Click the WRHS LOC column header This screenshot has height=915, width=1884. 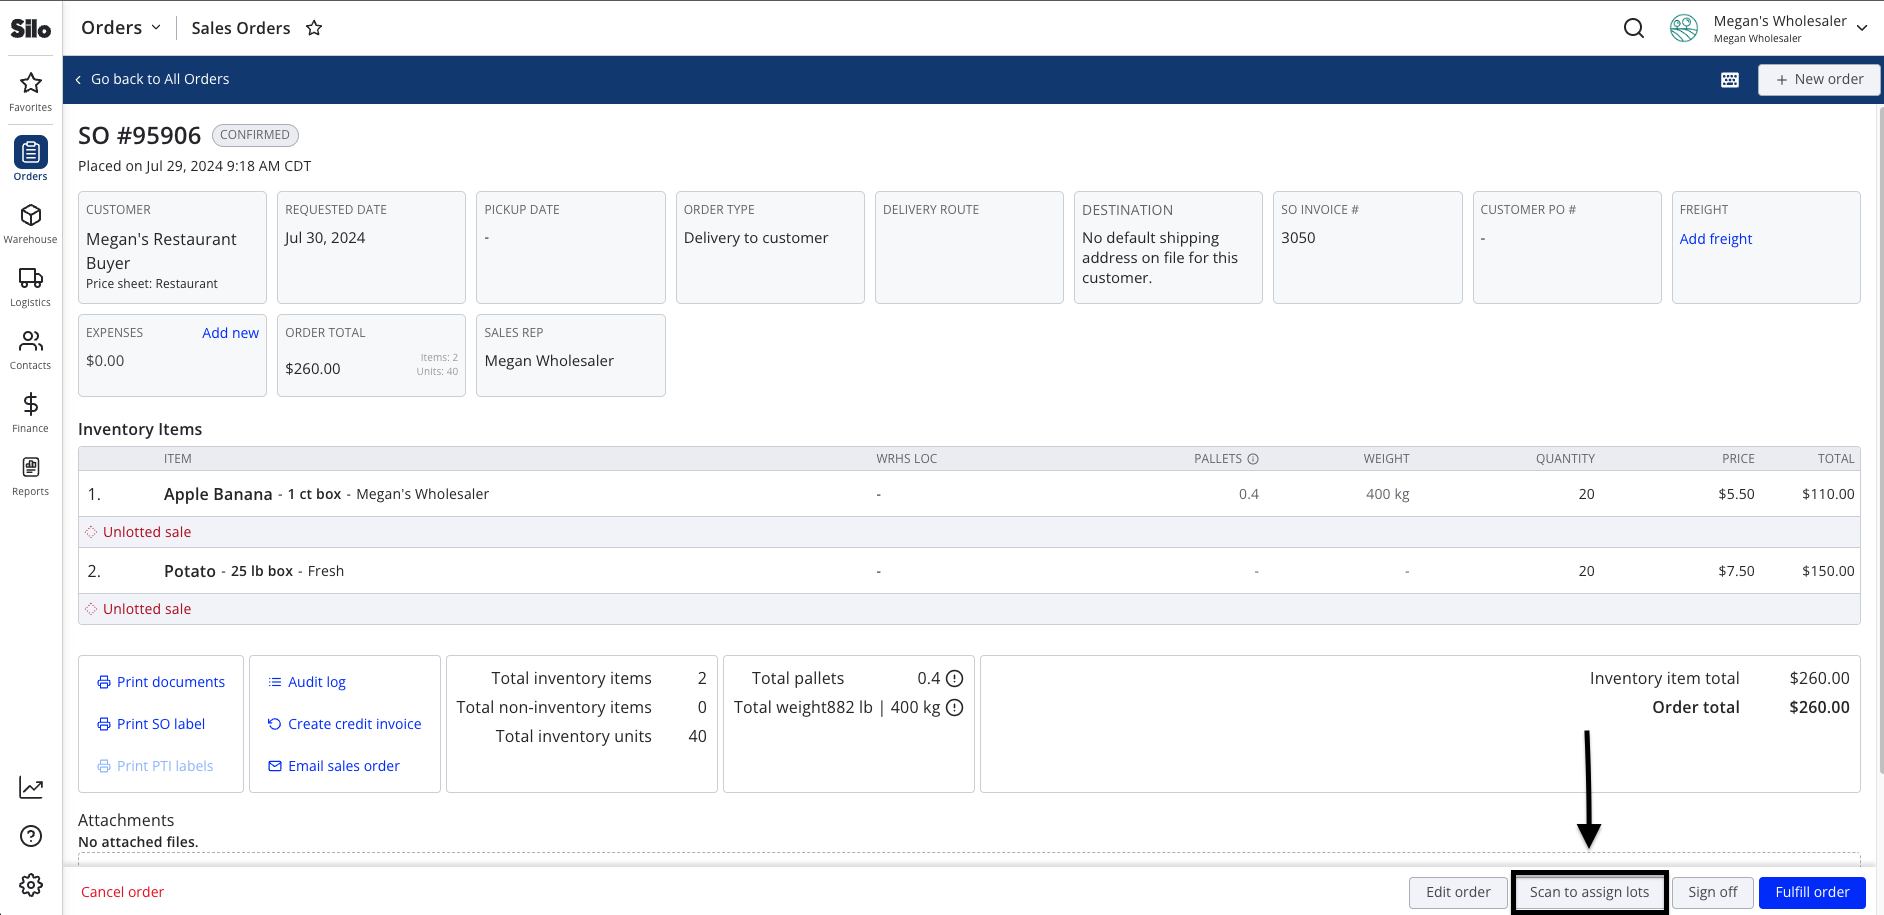click(x=907, y=459)
